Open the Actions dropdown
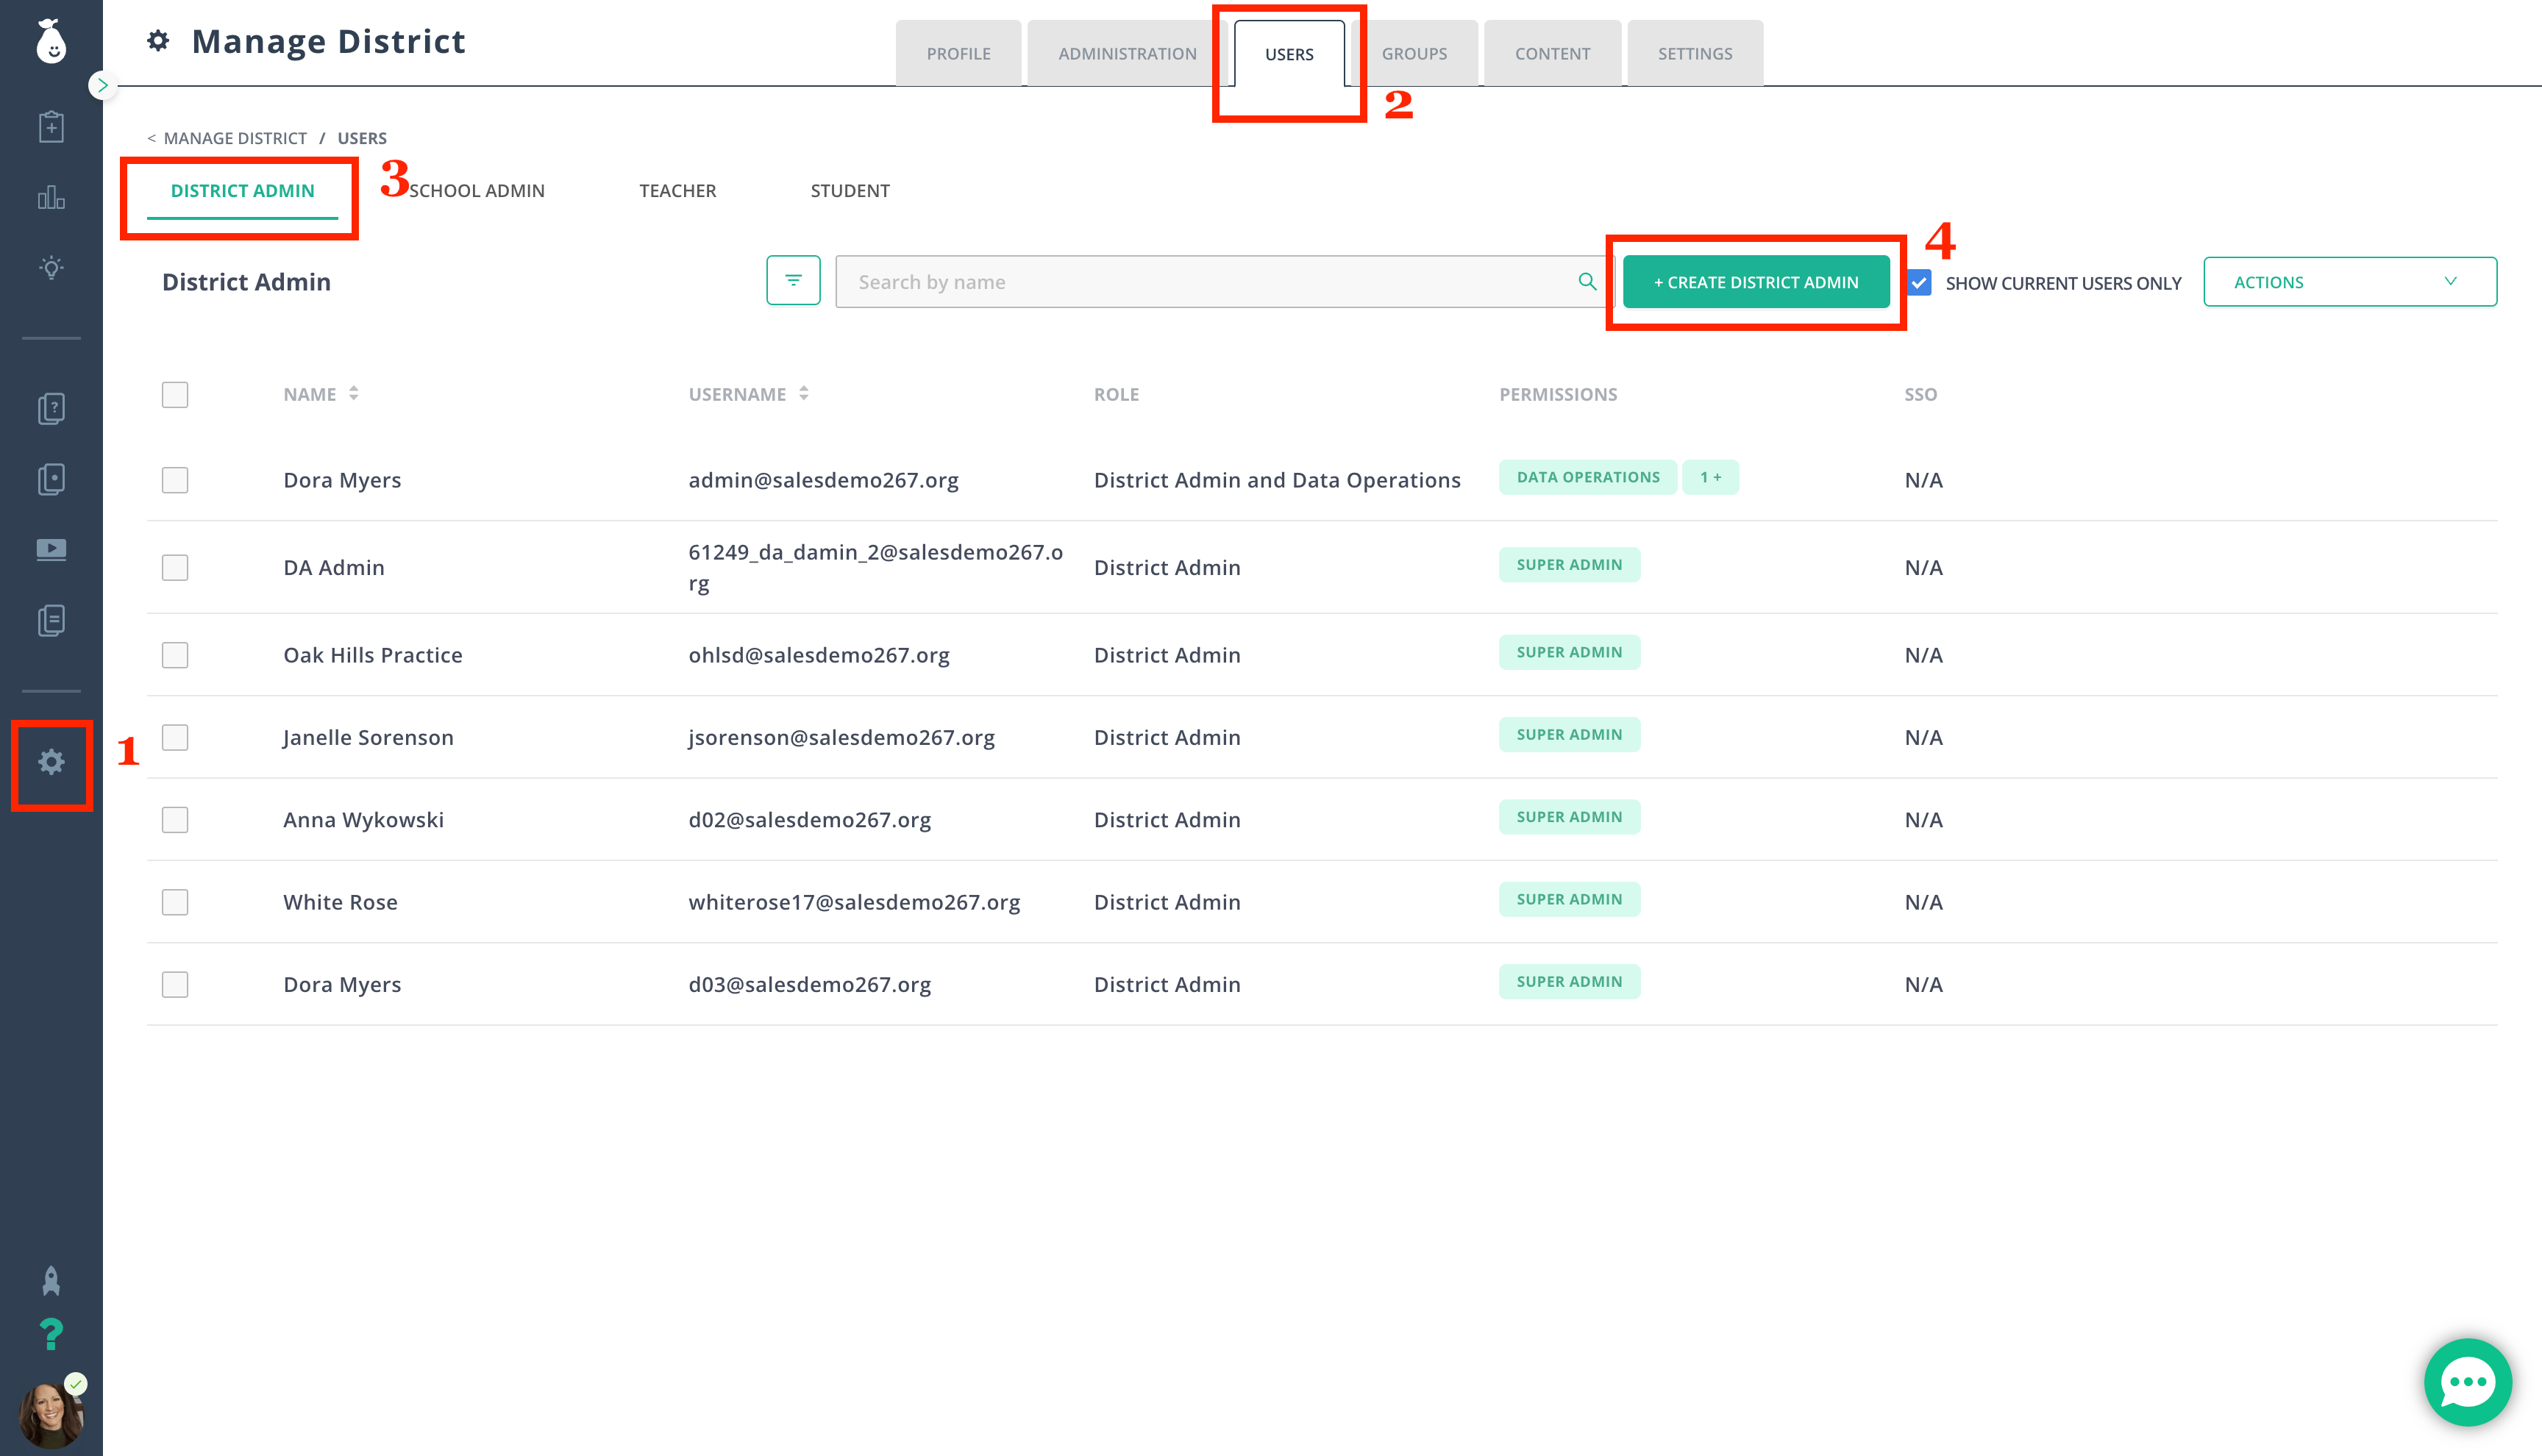The height and width of the screenshot is (1456, 2542). 2350,281
